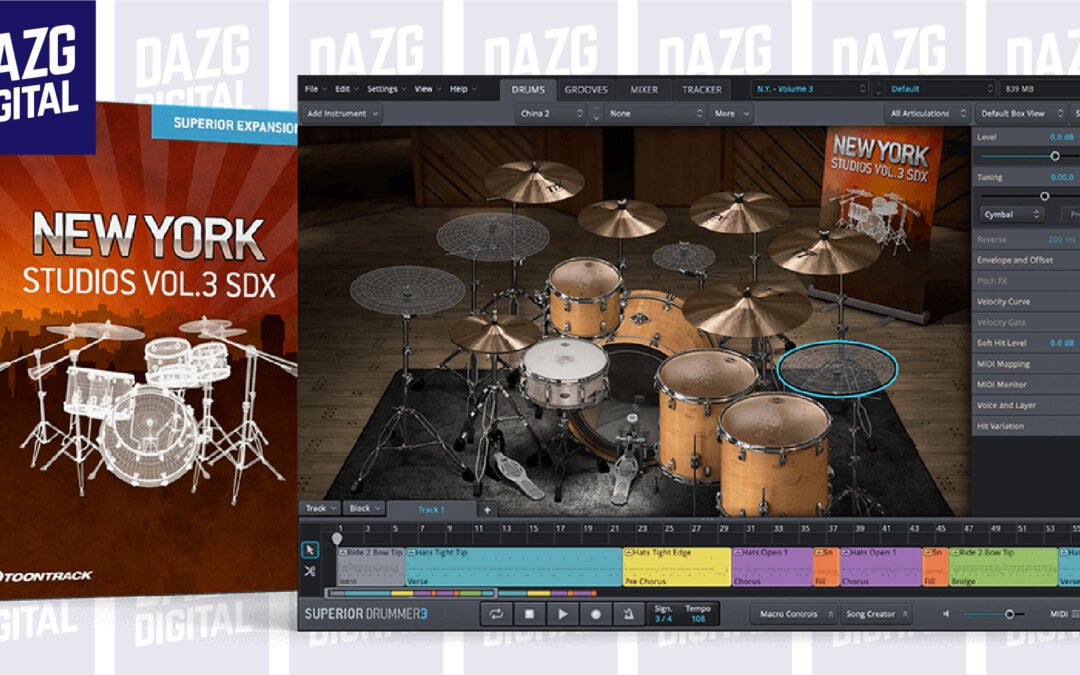Open the MIDI Monitor section
Viewport: 1080px width, 675px height.
pyautogui.click(x=1026, y=384)
